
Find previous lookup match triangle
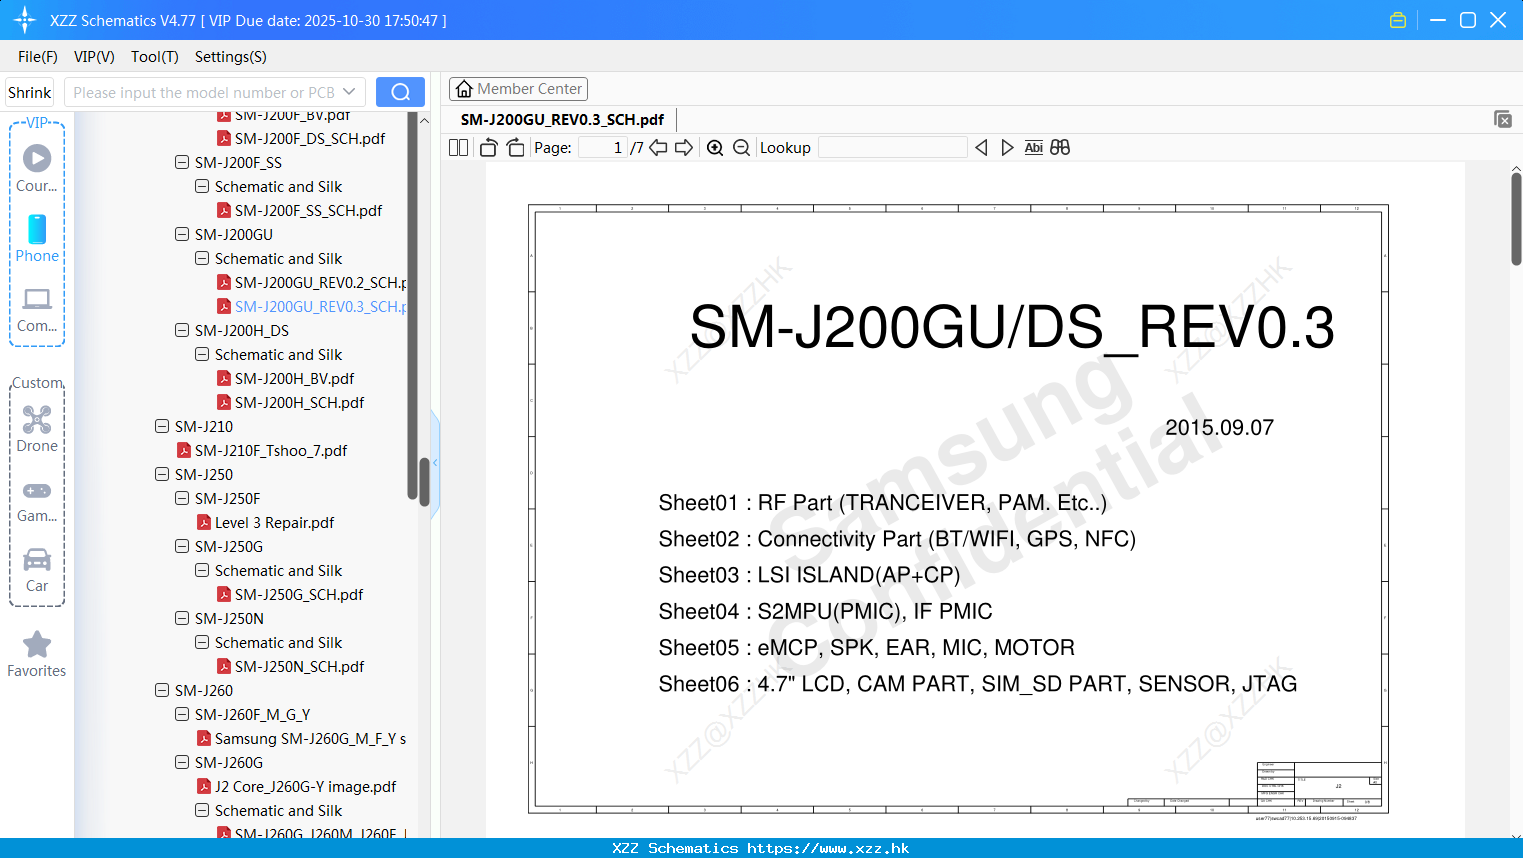click(x=981, y=148)
